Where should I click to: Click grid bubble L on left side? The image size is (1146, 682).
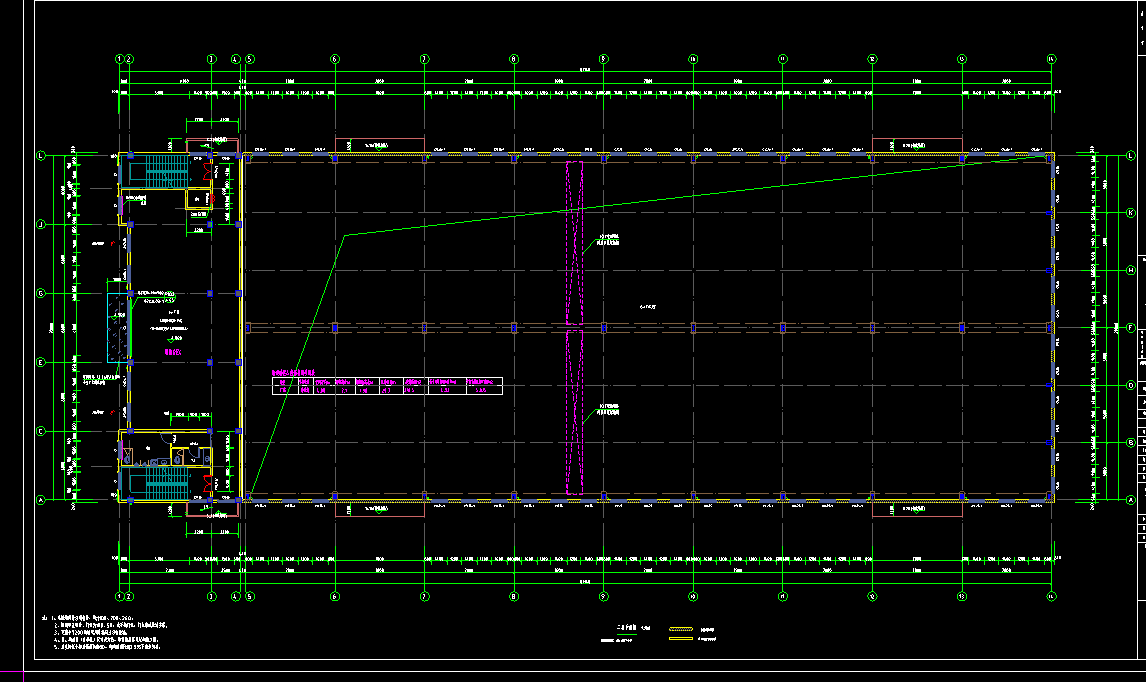click(x=41, y=156)
